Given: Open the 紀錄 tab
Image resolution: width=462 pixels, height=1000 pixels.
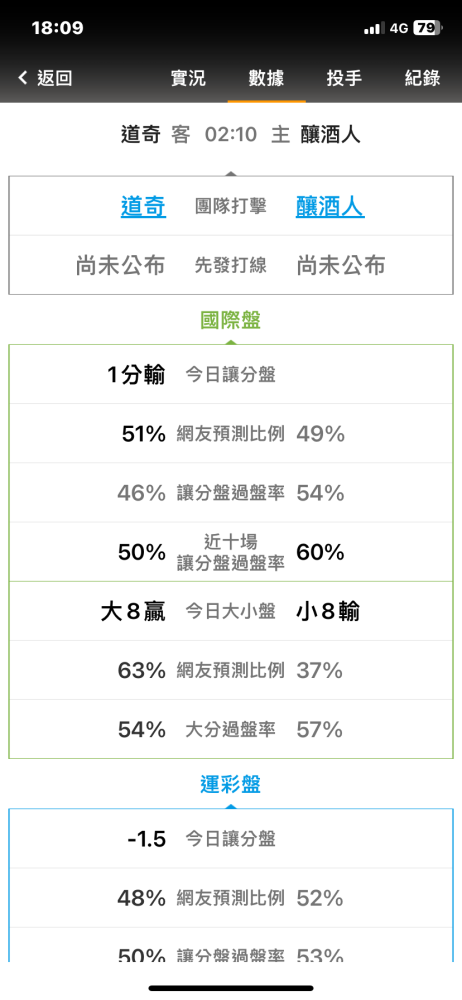Looking at the screenshot, I should [x=422, y=78].
